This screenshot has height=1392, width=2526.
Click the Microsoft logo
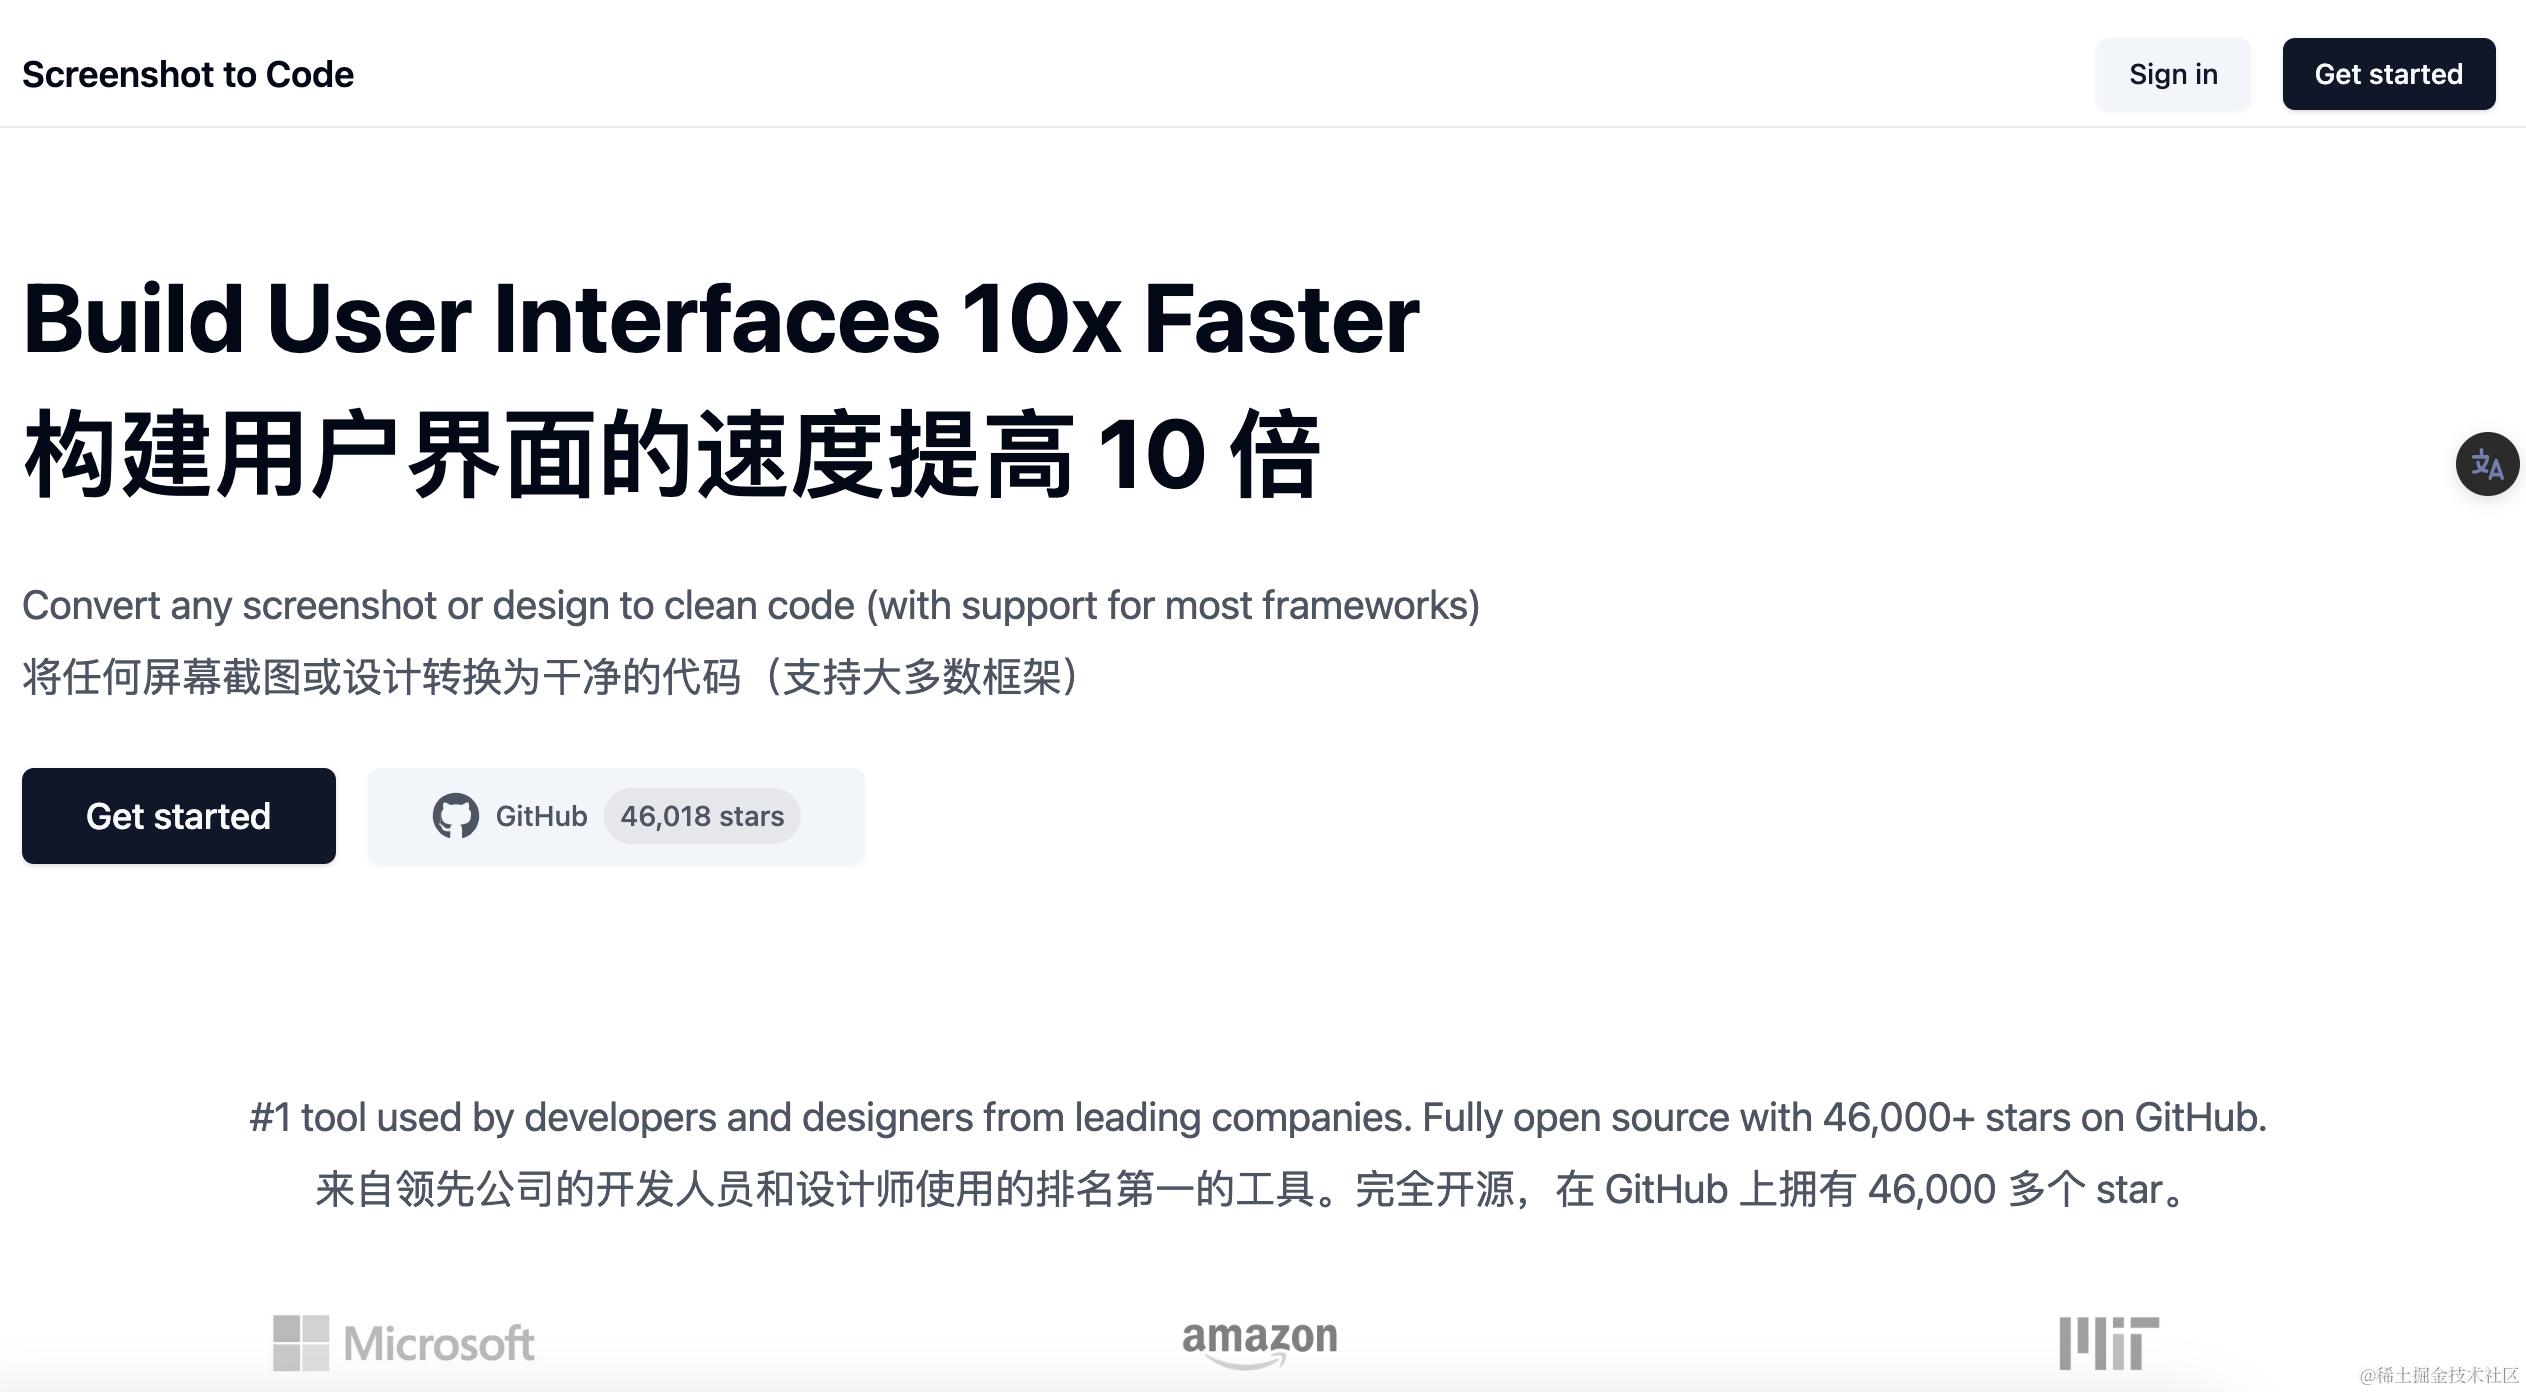tap(404, 1342)
